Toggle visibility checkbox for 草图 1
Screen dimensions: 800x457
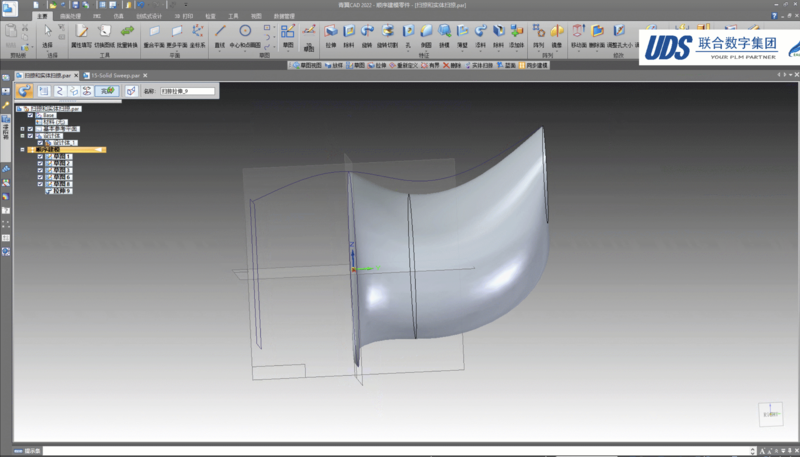click(40, 157)
